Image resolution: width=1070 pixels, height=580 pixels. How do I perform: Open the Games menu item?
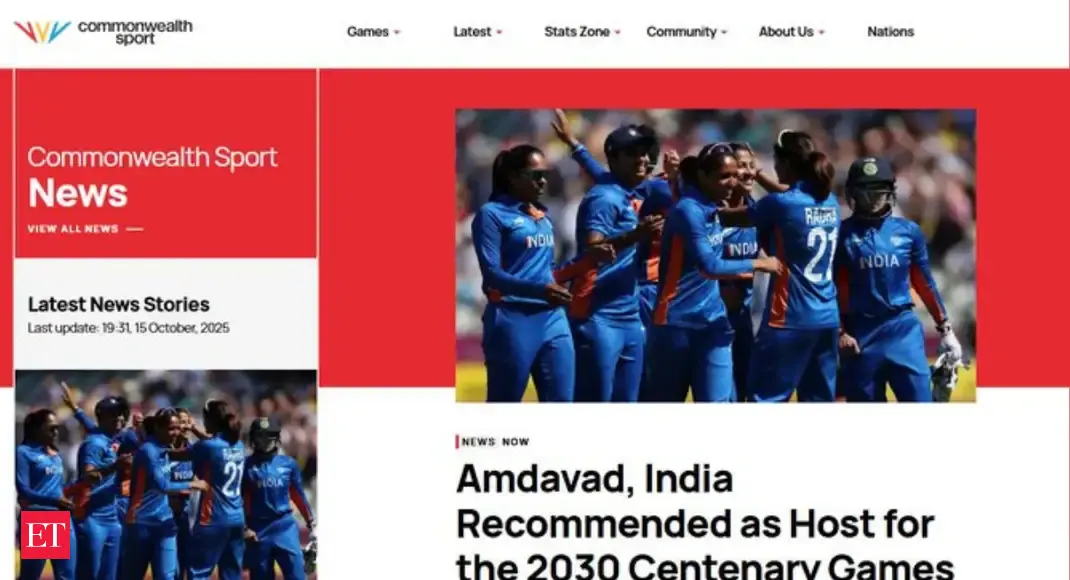(x=368, y=31)
